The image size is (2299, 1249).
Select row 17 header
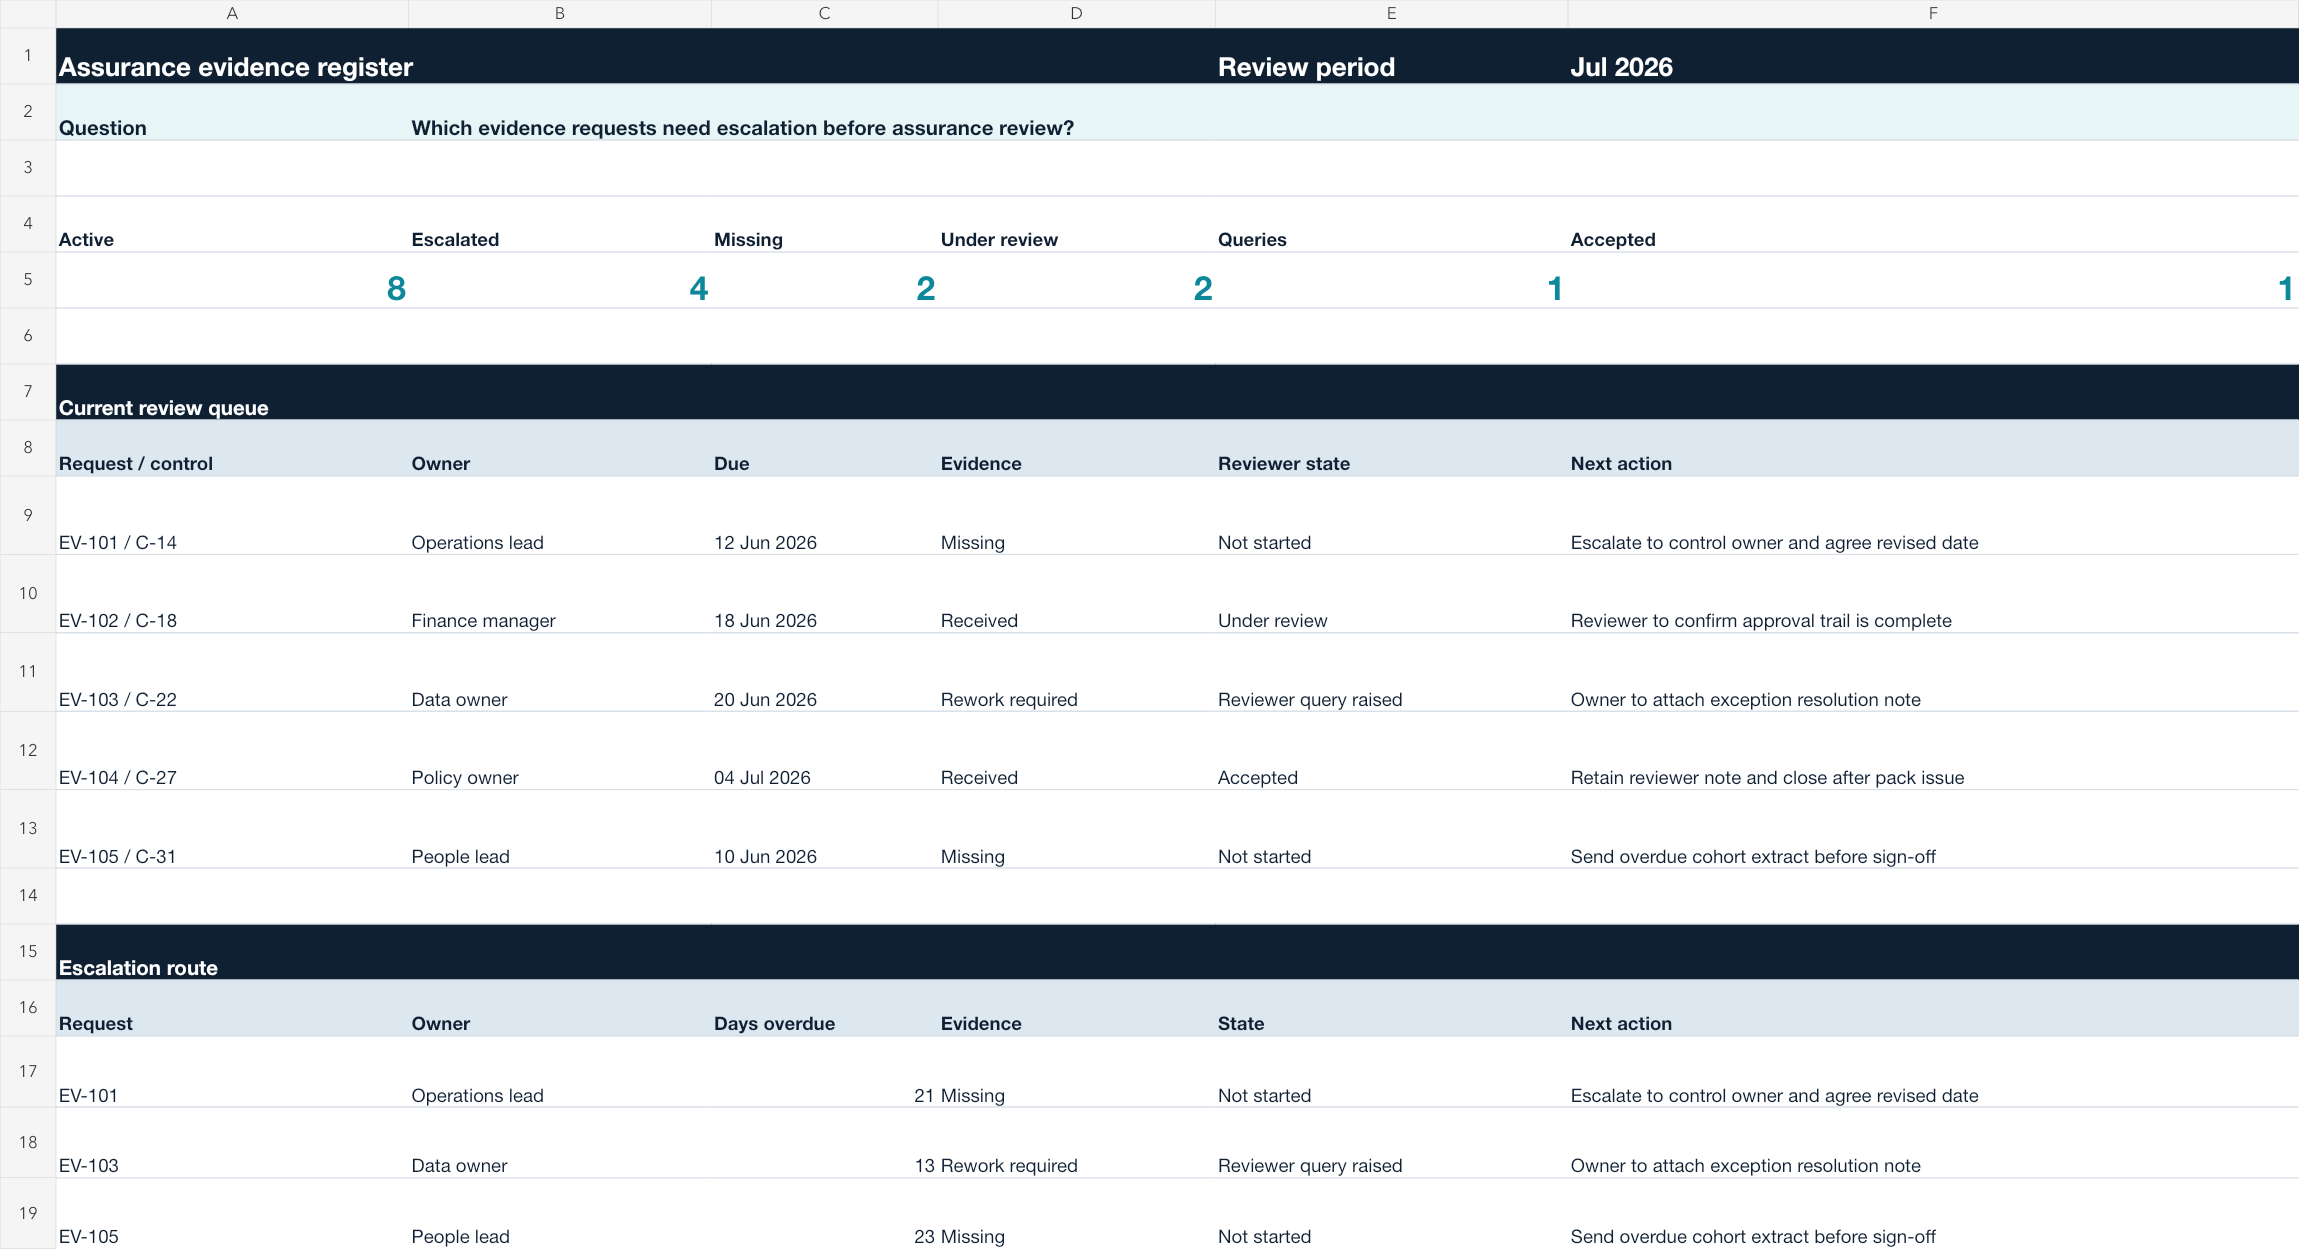pyautogui.click(x=28, y=1071)
